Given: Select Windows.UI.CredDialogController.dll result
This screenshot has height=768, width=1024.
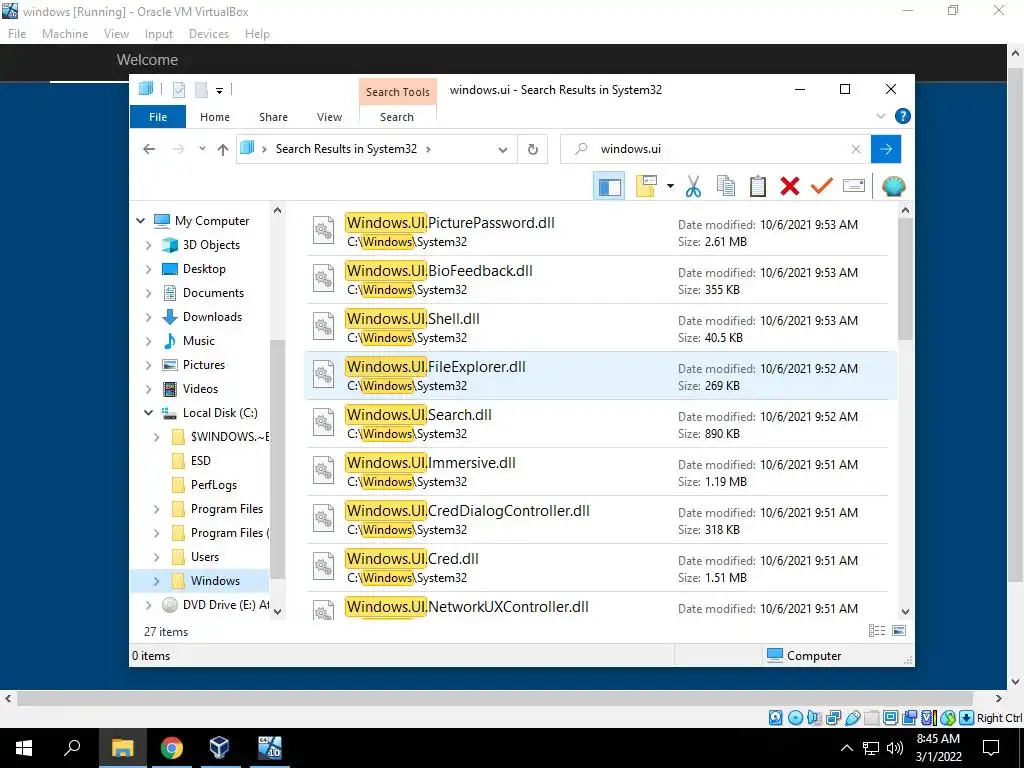Looking at the screenshot, I should point(600,520).
